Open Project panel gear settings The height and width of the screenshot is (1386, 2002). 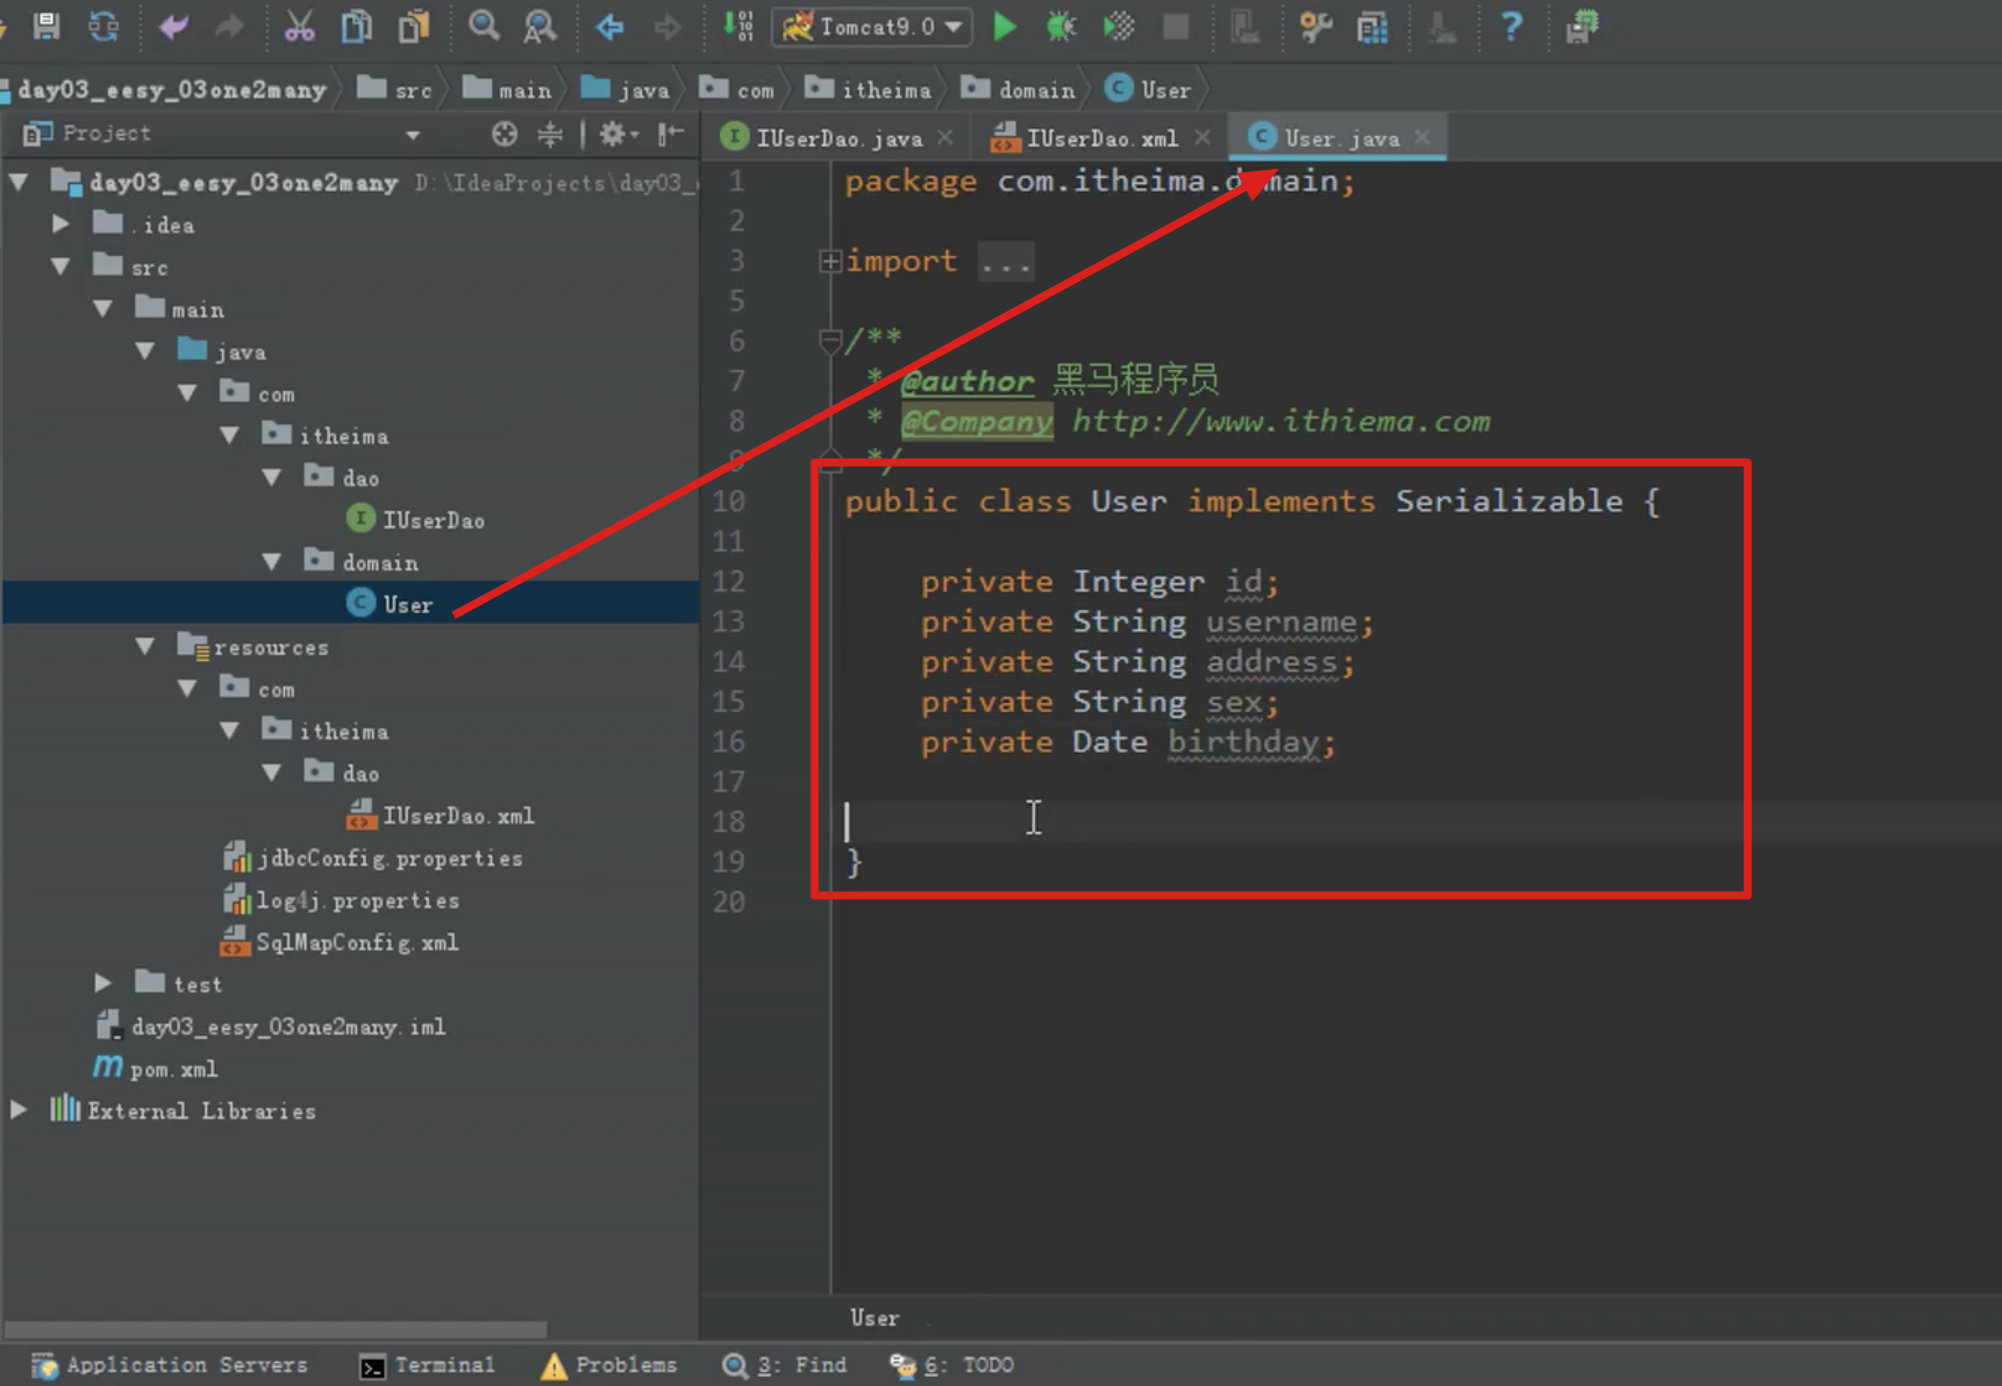click(x=618, y=133)
